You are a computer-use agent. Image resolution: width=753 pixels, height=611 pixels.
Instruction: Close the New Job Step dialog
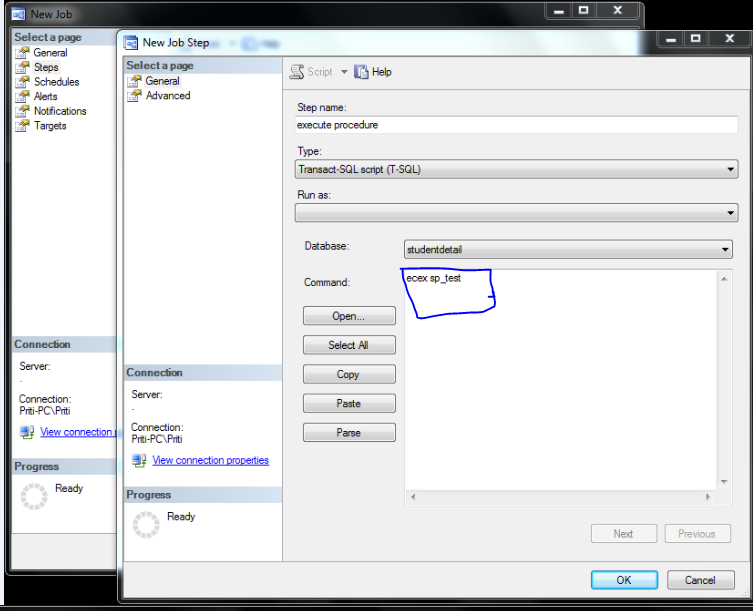click(x=729, y=38)
